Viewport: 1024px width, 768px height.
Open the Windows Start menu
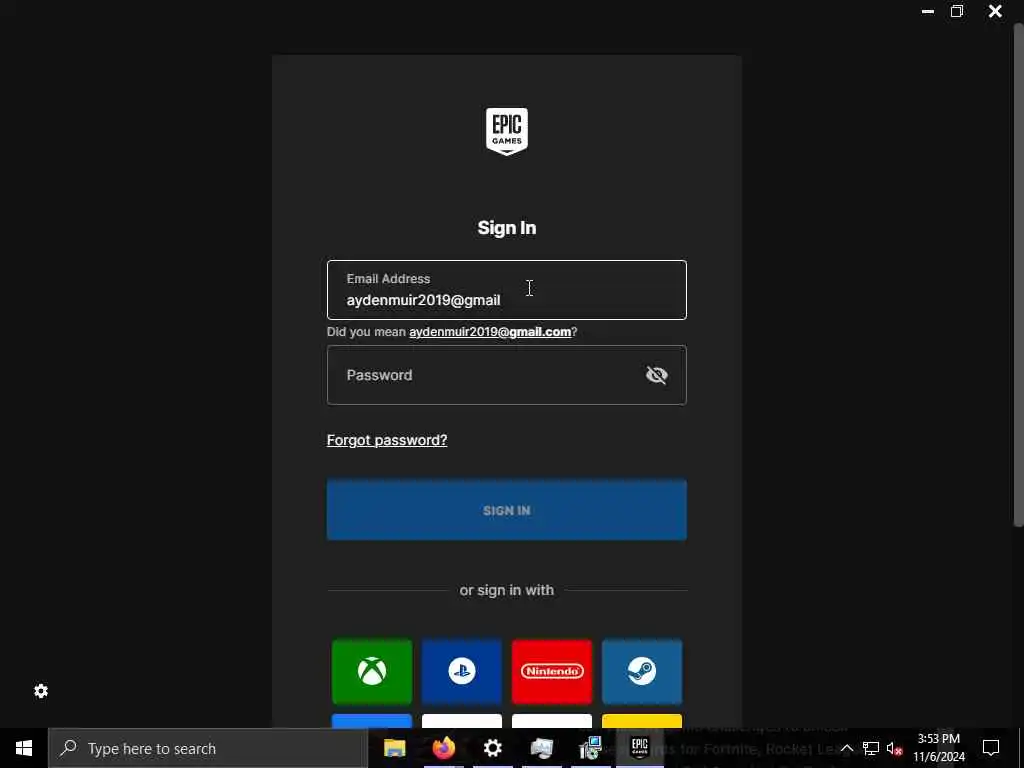(x=24, y=748)
